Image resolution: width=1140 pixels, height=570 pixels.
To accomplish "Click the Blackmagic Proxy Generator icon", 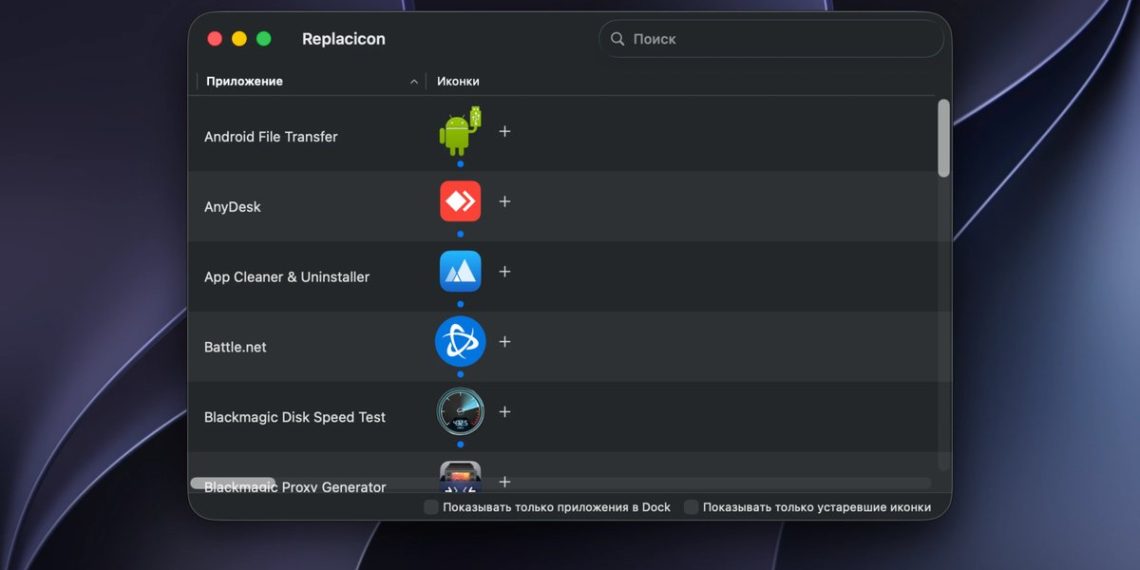I will (460, 477).
